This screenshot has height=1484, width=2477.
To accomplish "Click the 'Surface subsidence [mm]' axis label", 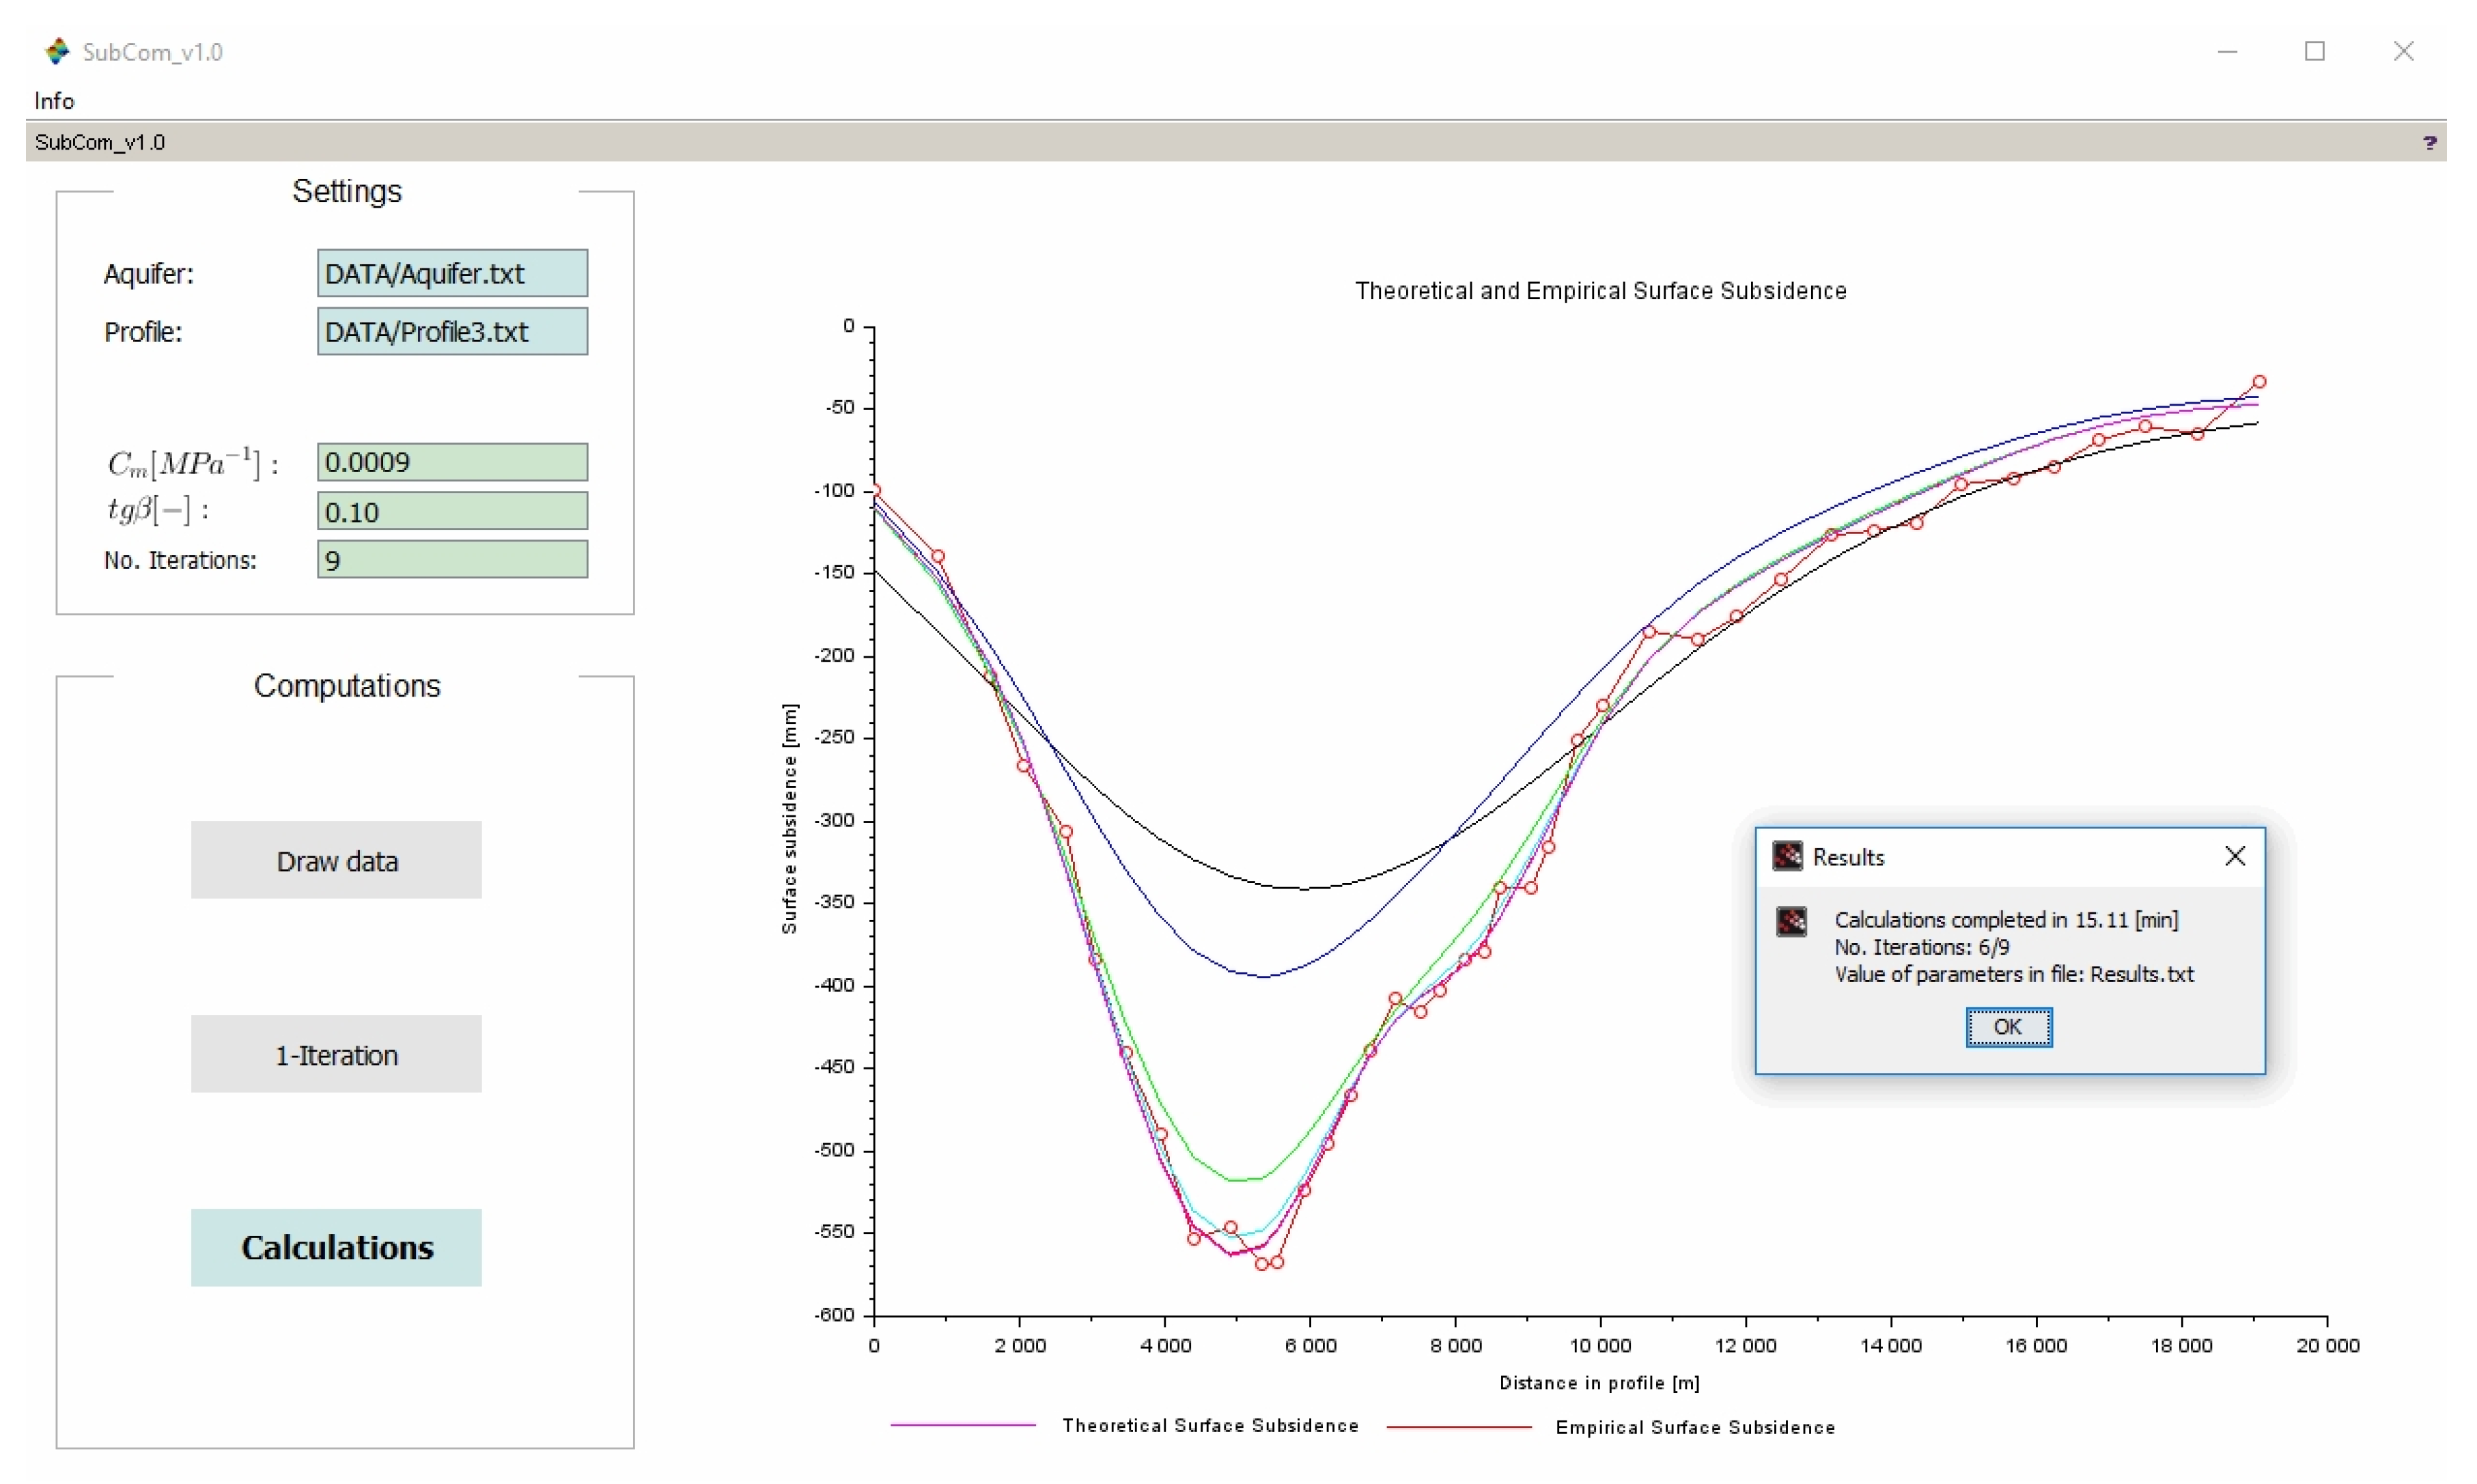I will click(790, 819).
